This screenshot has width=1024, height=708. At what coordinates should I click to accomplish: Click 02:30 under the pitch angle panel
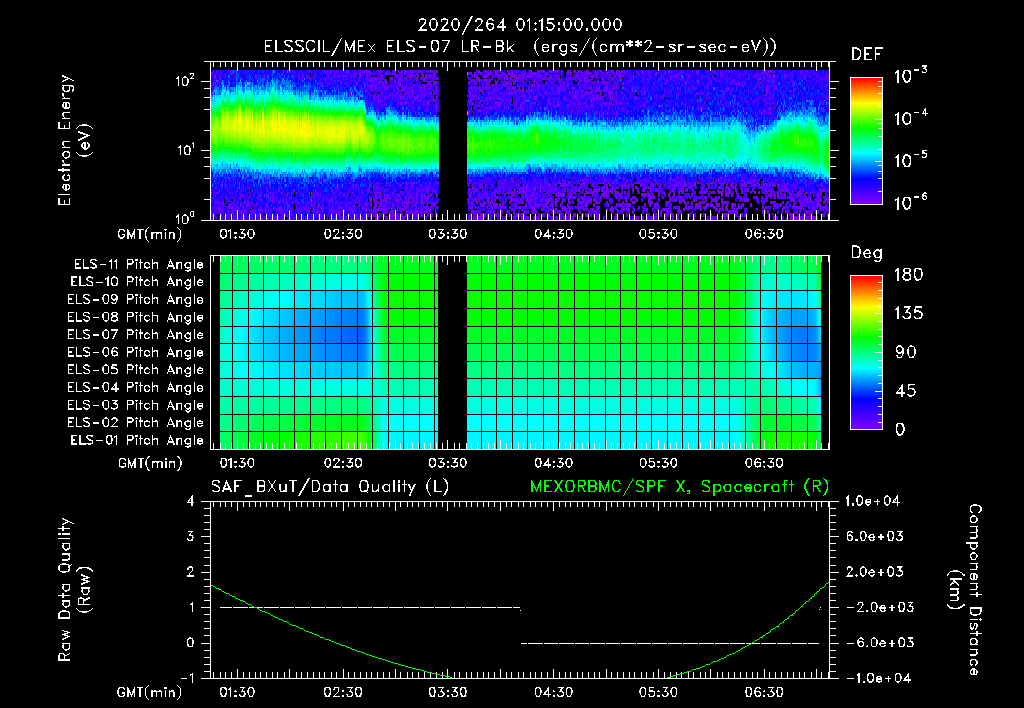click(x=343, y=463)
